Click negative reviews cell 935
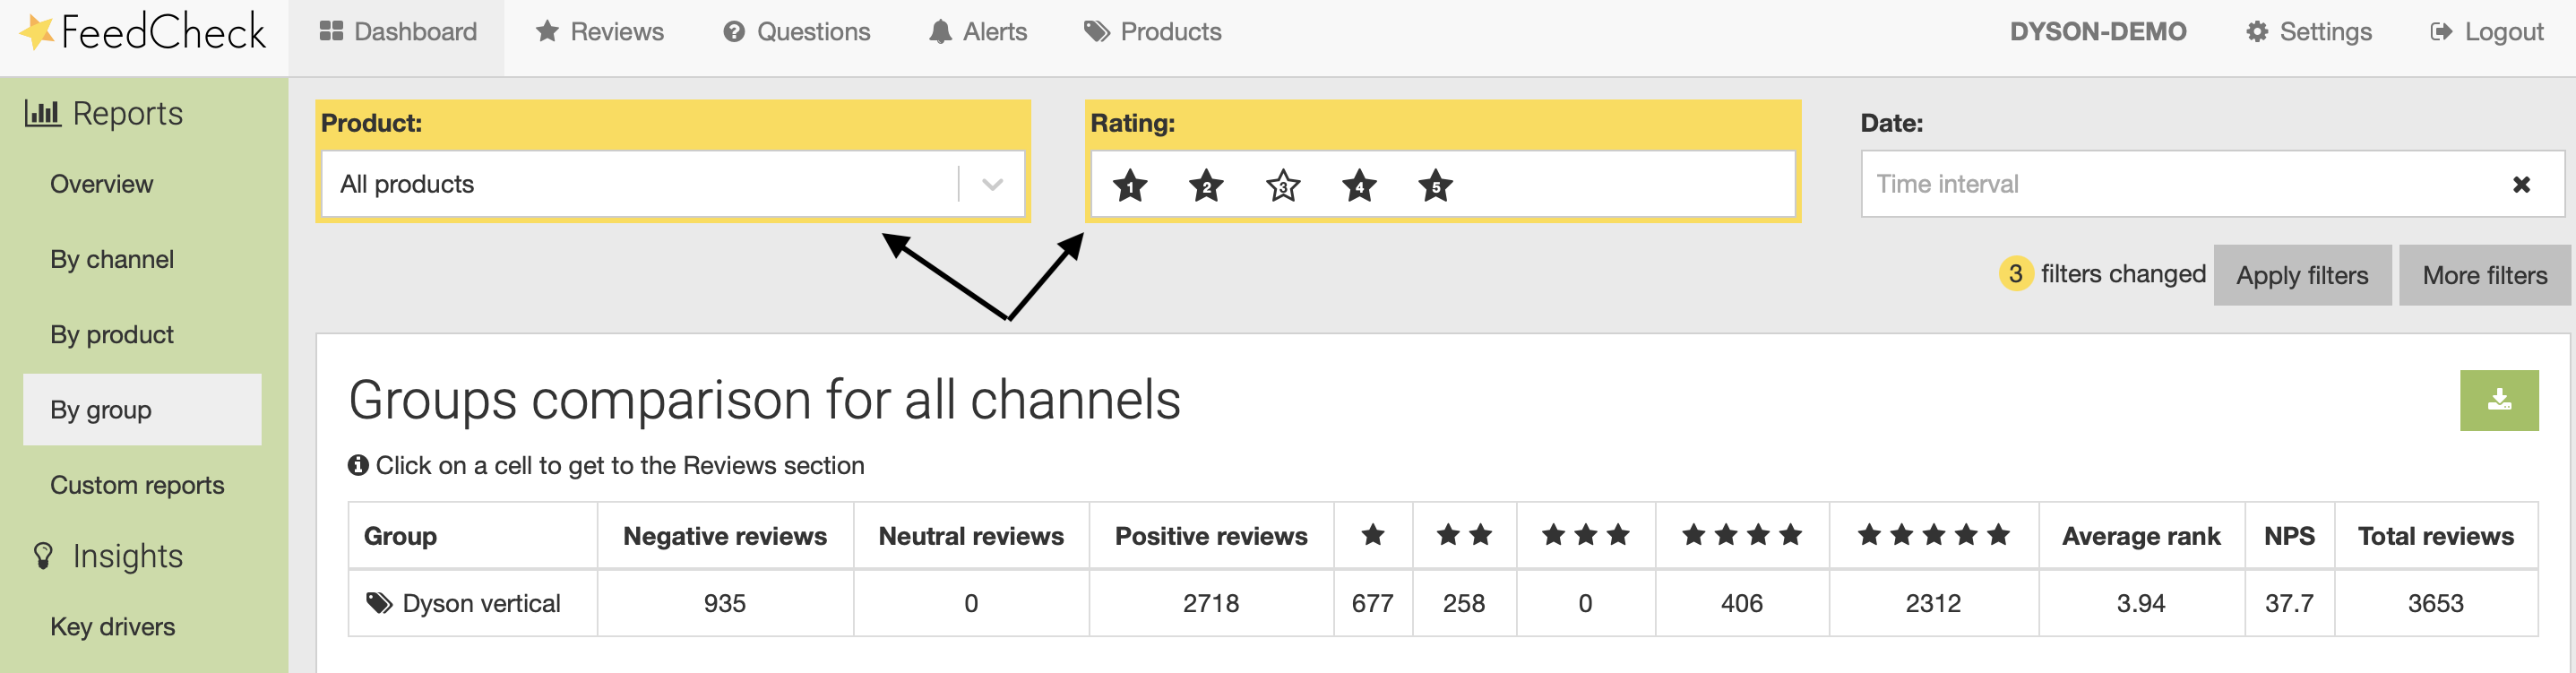Image resolution: width=2576 pixels, height=673 pixels. click(725, 603)
